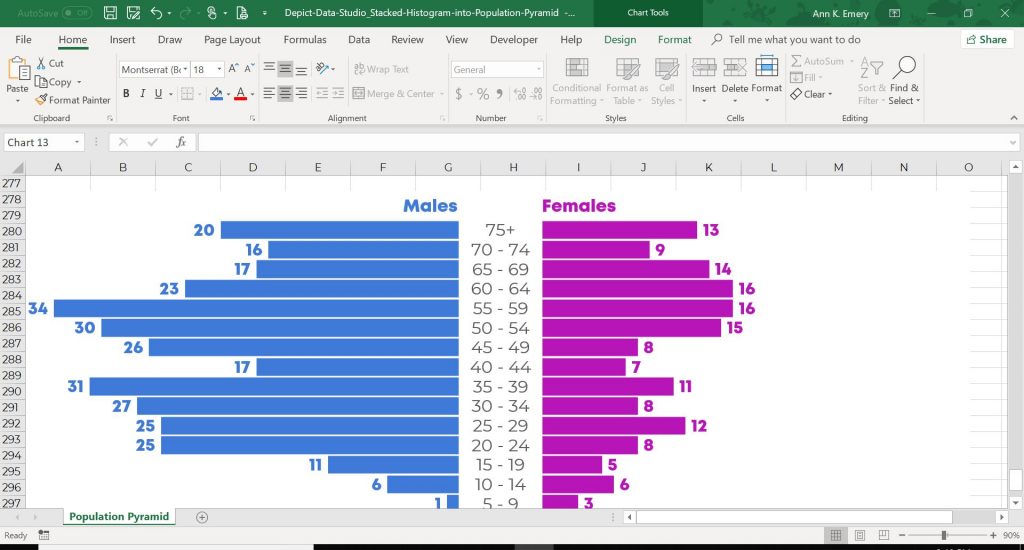1024x550 pixels.
Task: Switch to Page Break Preview icon
Action: pos(884,535)
